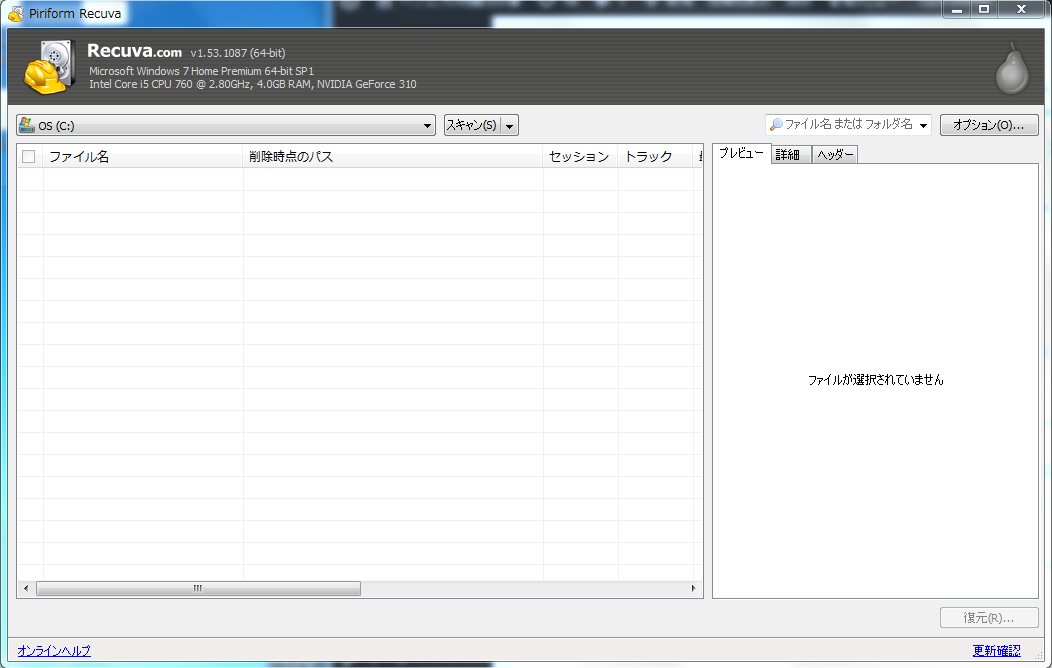Viewport: 1052px width, 668px height.
Task: Click the Recuva.com header title
Action: point(134,51)
